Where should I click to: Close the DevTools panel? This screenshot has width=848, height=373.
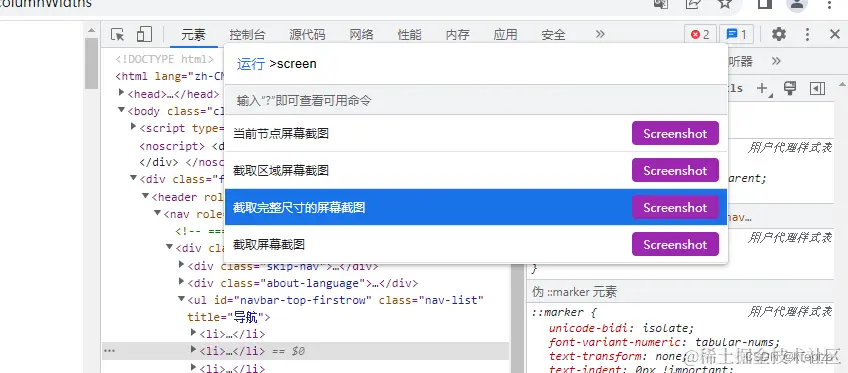834,35
